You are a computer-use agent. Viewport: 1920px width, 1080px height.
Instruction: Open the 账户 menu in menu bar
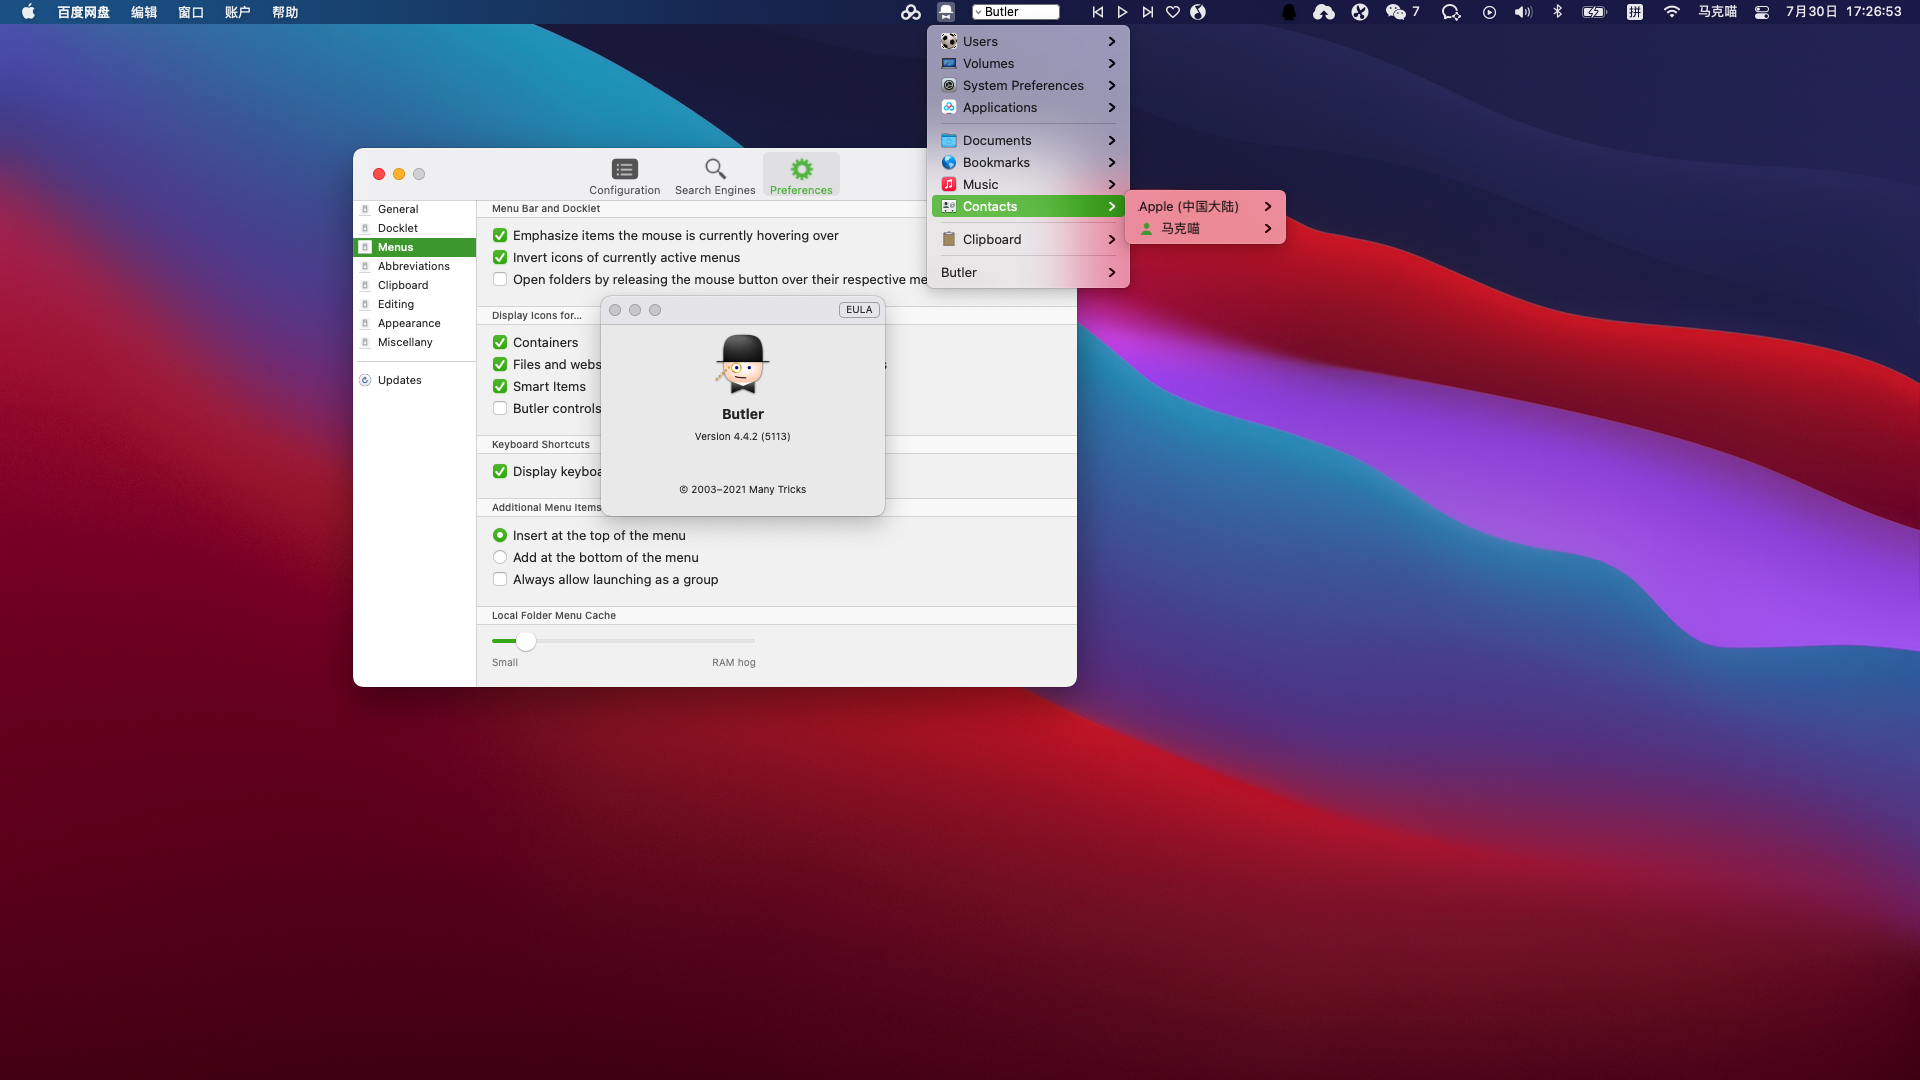tap(238, 12)
